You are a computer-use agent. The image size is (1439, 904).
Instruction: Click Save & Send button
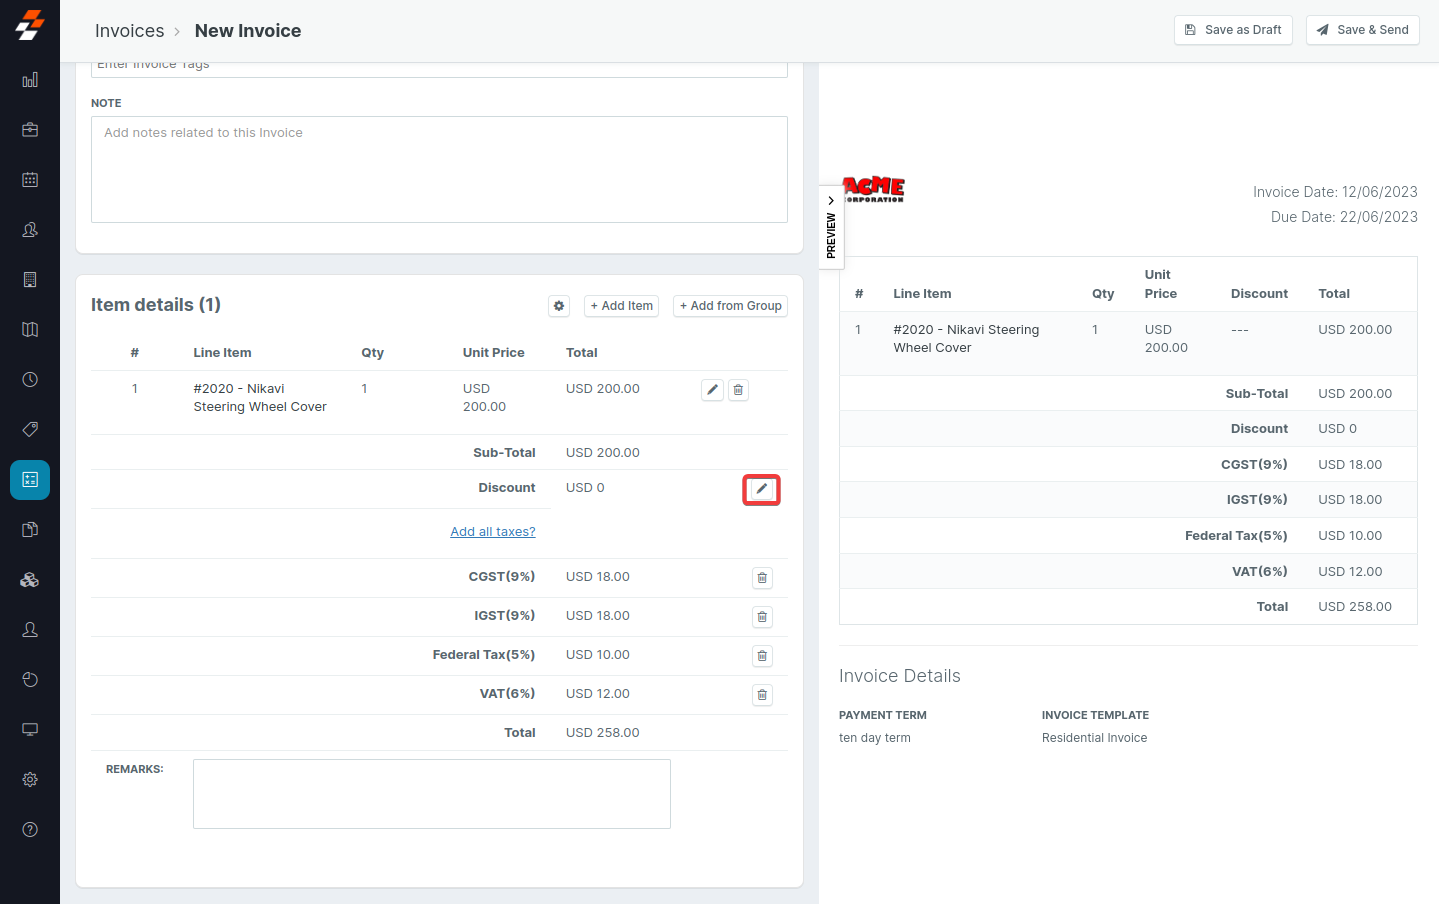(1362, 30)
